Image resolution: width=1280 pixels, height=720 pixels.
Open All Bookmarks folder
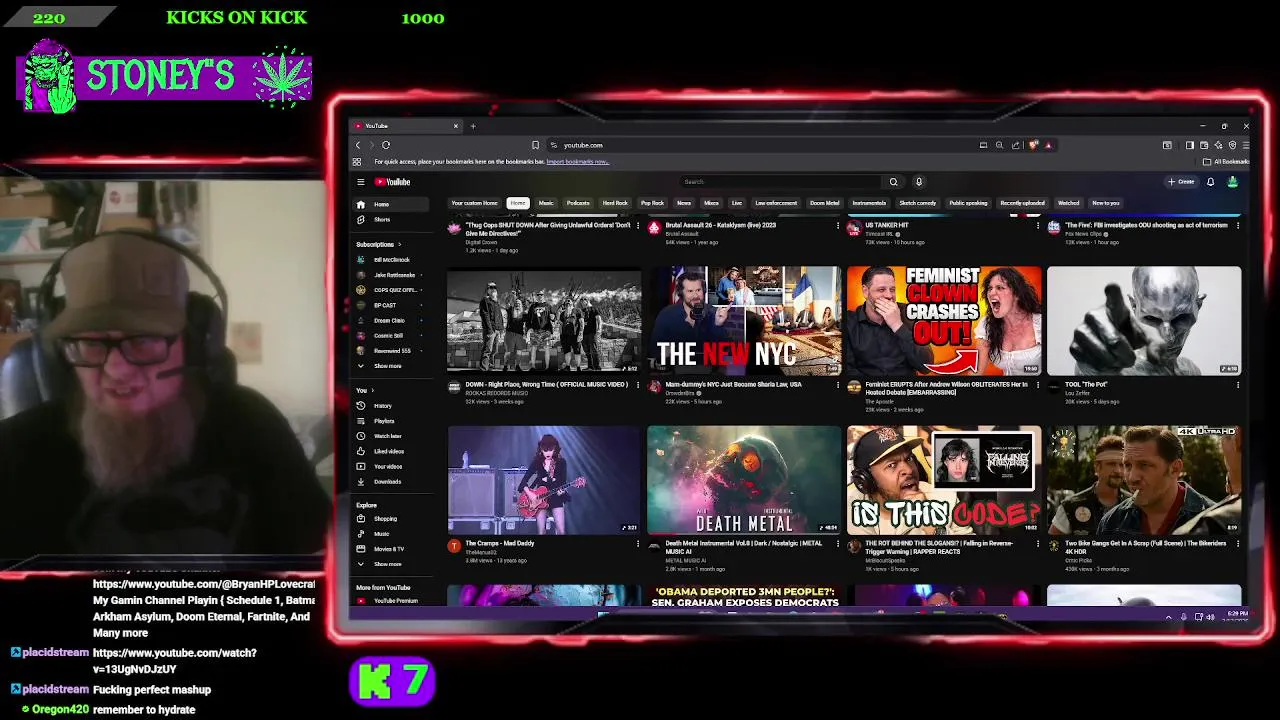1226,162
